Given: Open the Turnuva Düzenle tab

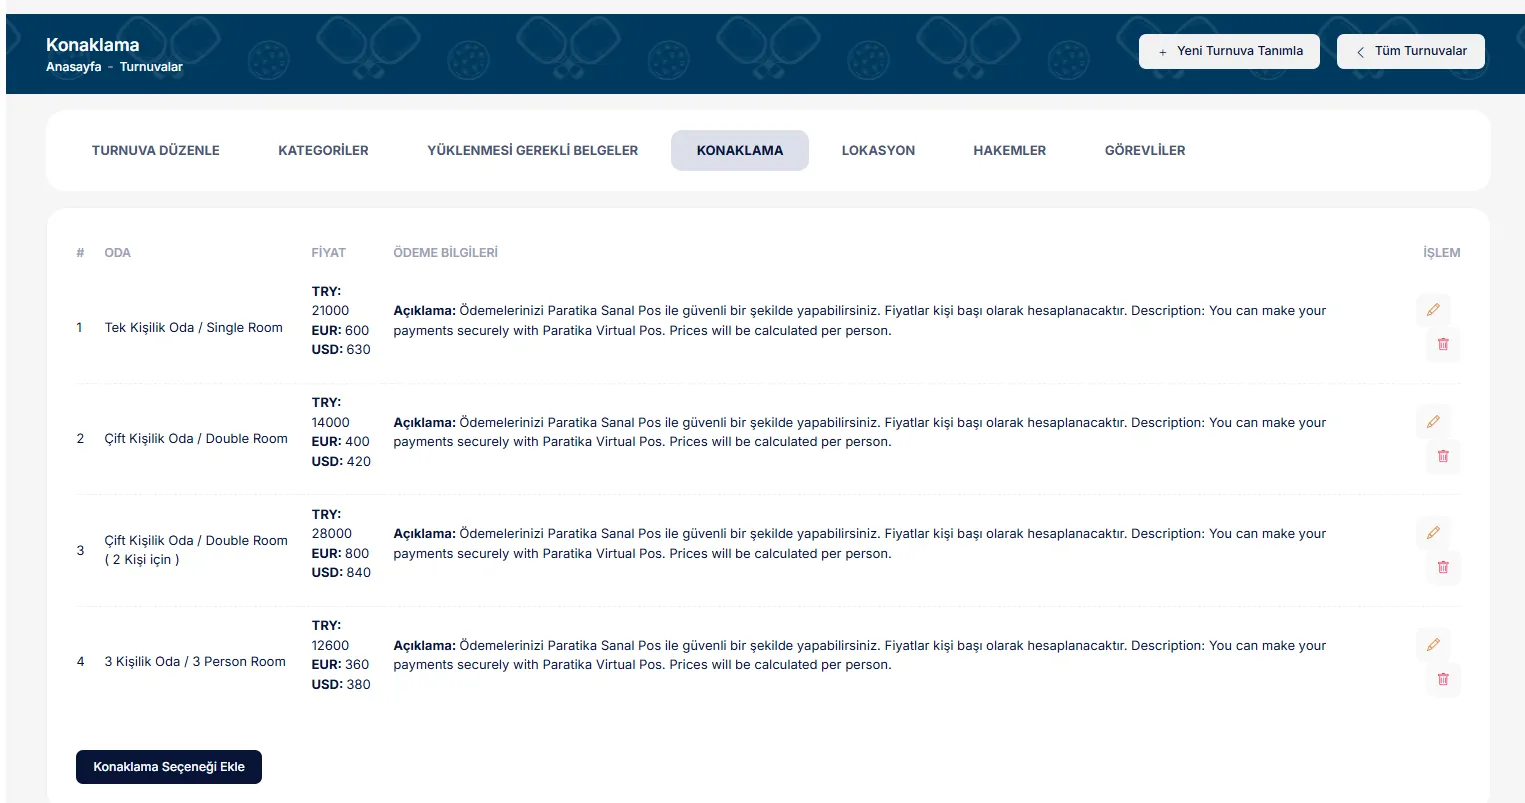Looking at the screenshot, I should [x=156, y=150].
